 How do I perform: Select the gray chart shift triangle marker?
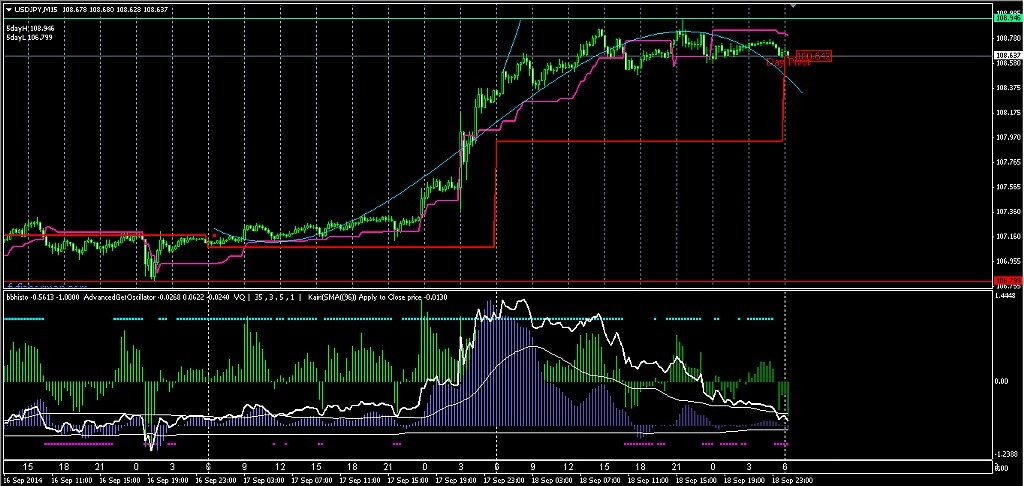(793, 5)
